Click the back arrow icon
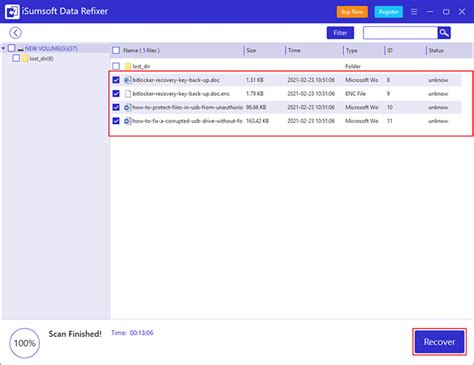Viewport: 474px width, 365px height. pos(15,33)
